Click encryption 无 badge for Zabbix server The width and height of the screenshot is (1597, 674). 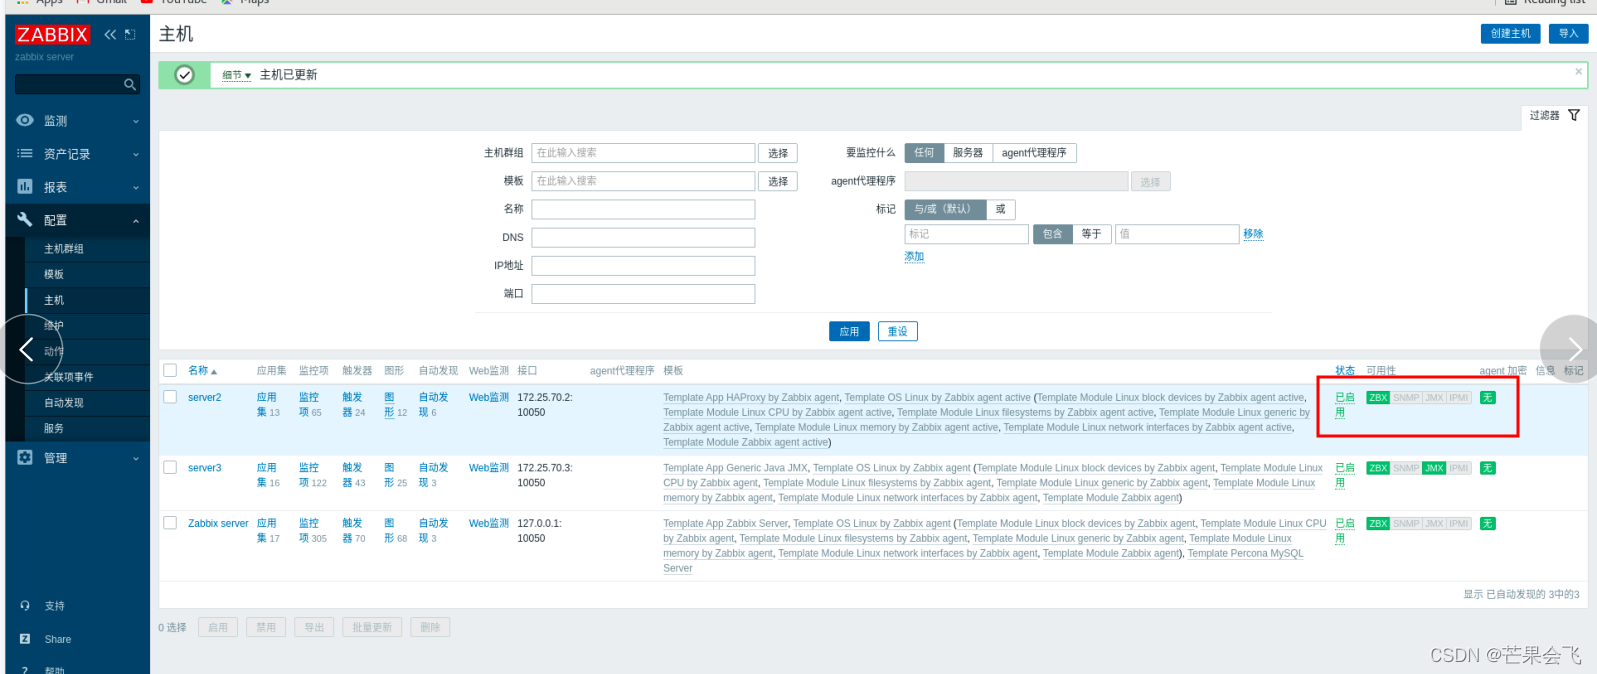point(1488,524)
